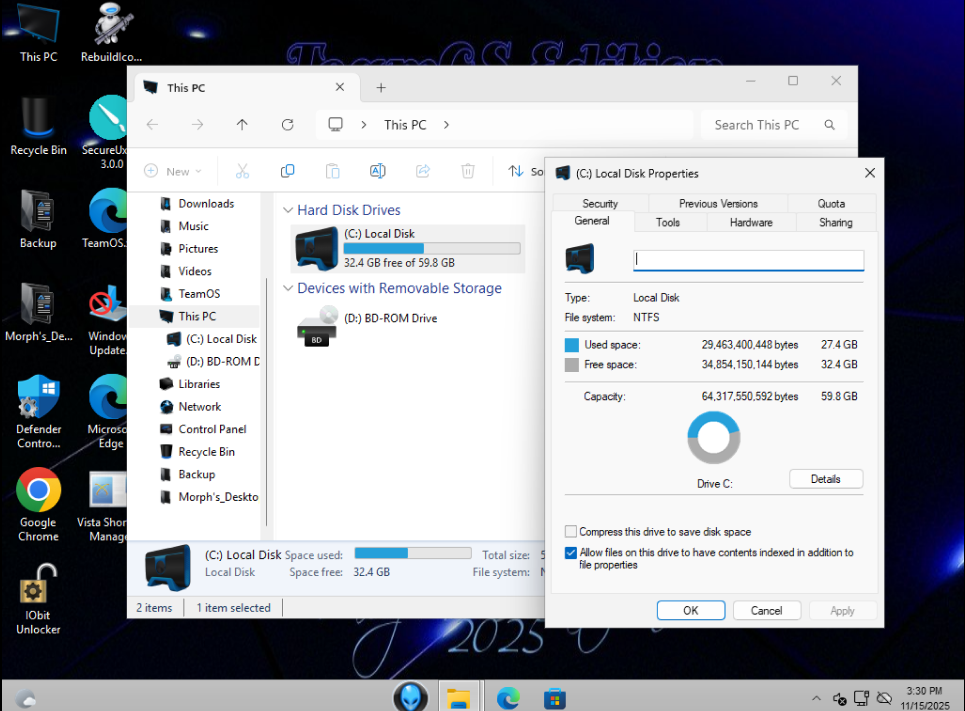965x711 pixels.
Task: Open Google Chrome desktop icon
Action: point(38,491)
